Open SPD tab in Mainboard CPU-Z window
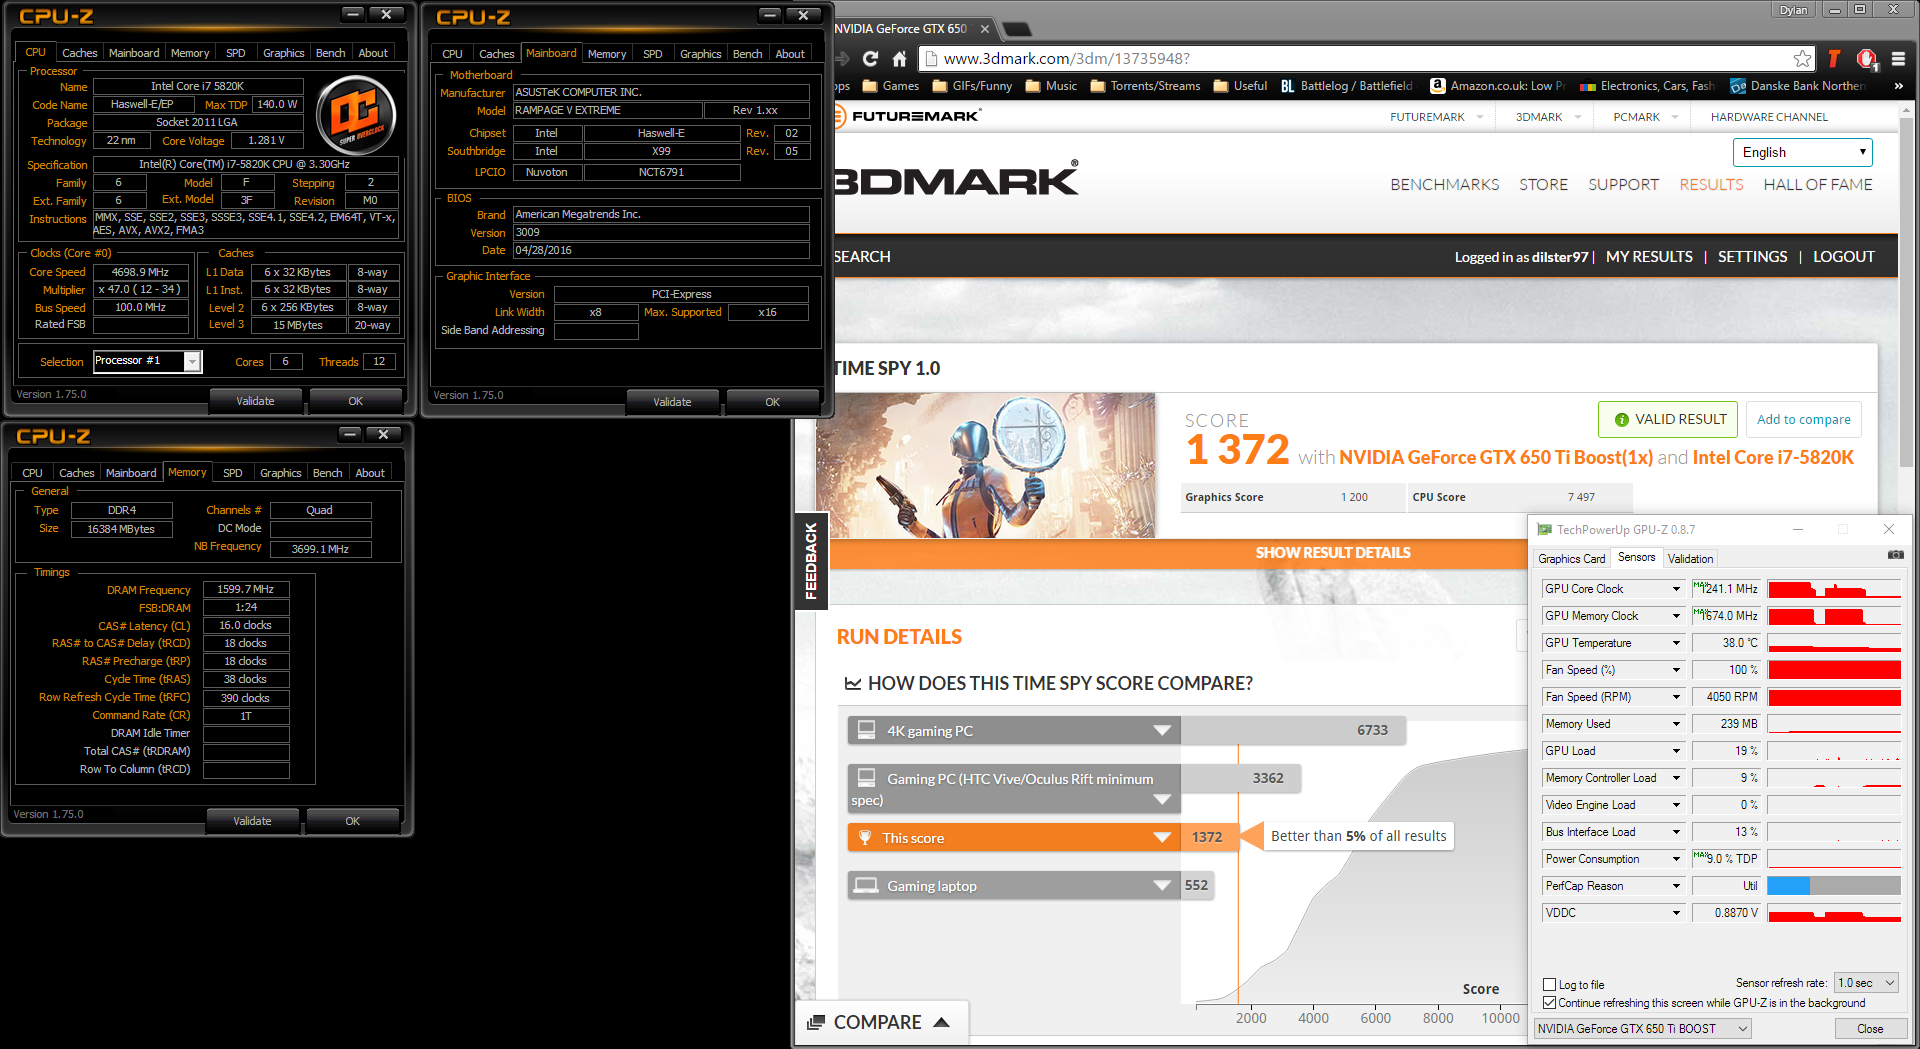The width and height of the screenshot is (1920, 1049). pyautogui.click(x=652, y=54)
